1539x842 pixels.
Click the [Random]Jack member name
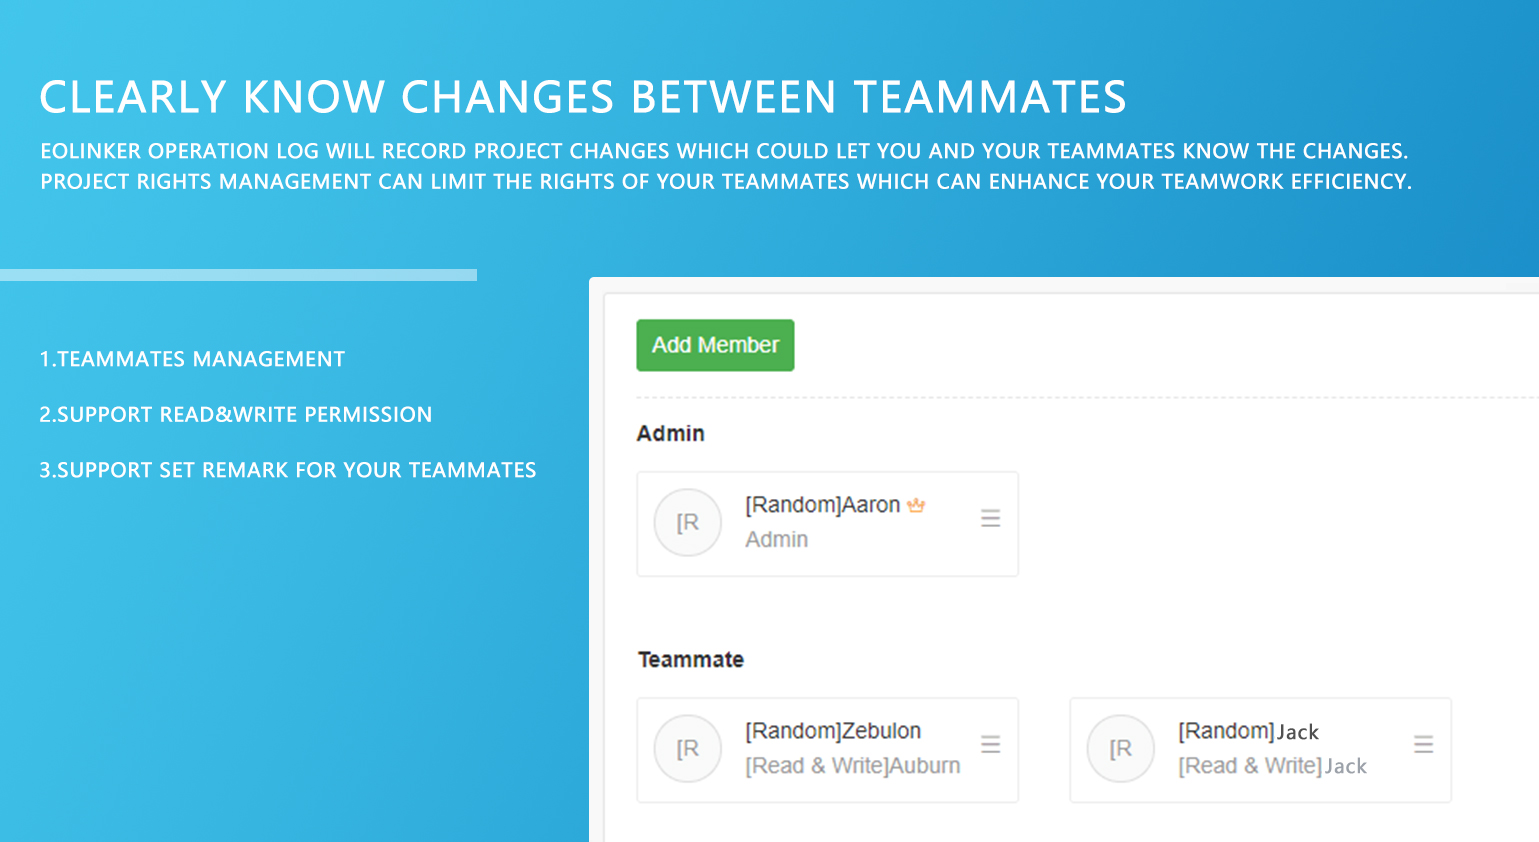tap(1248, 731)
